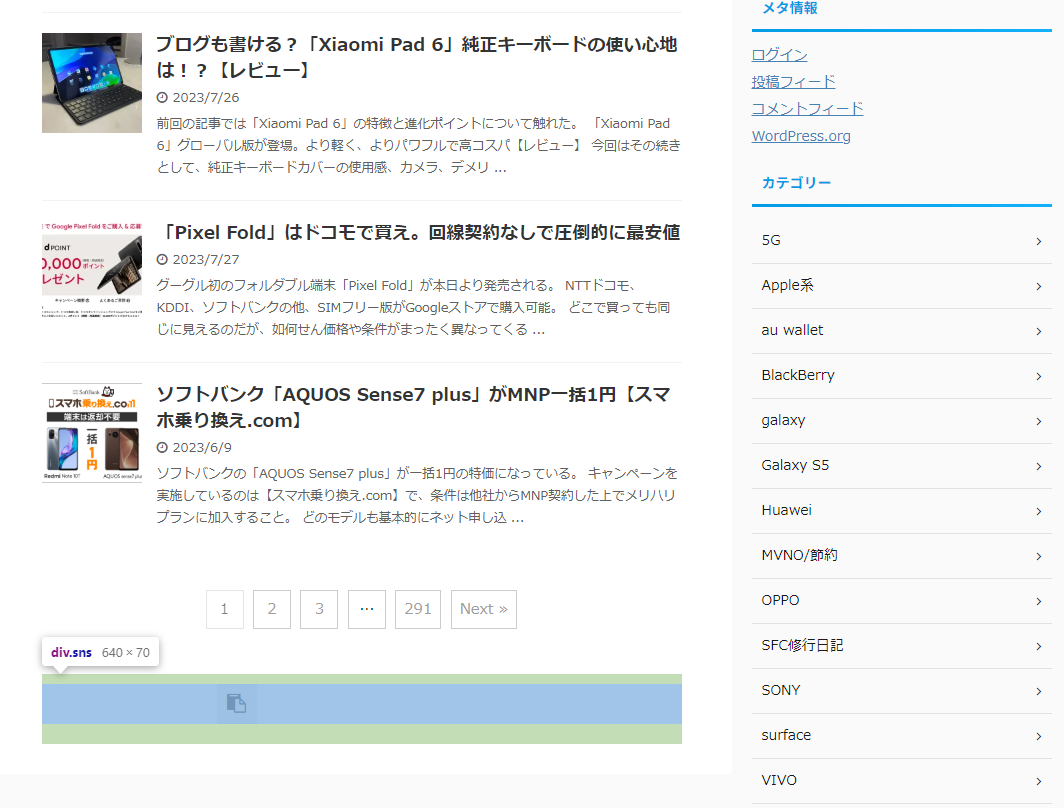The image size is (1064, 808).
Task: Go to page 2 of the article list
Action: tap(271, 609)
